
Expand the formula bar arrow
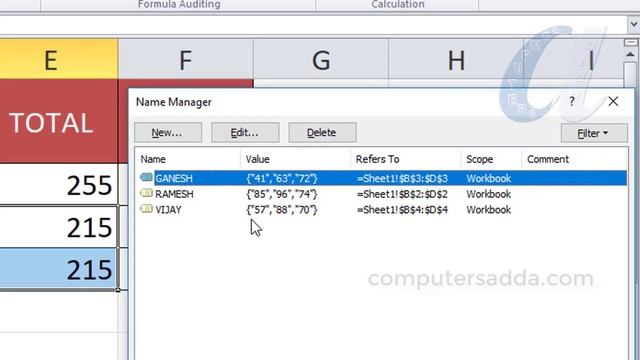(x=633, y=25)
